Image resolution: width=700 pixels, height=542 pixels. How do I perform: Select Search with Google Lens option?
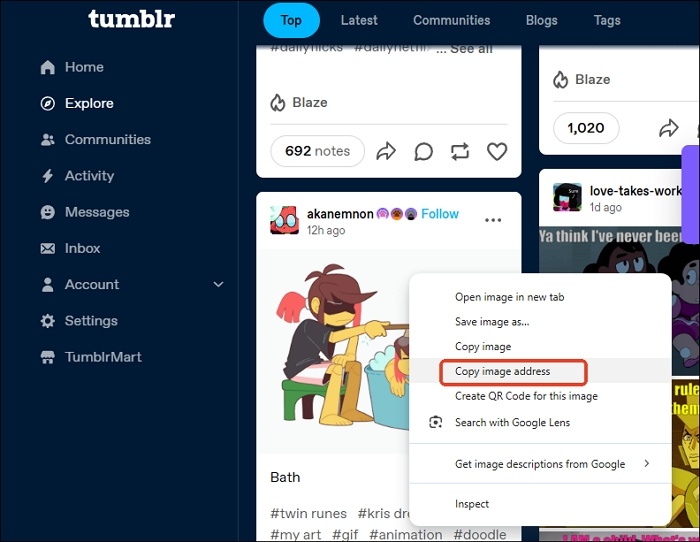click(x=512, y=422)
